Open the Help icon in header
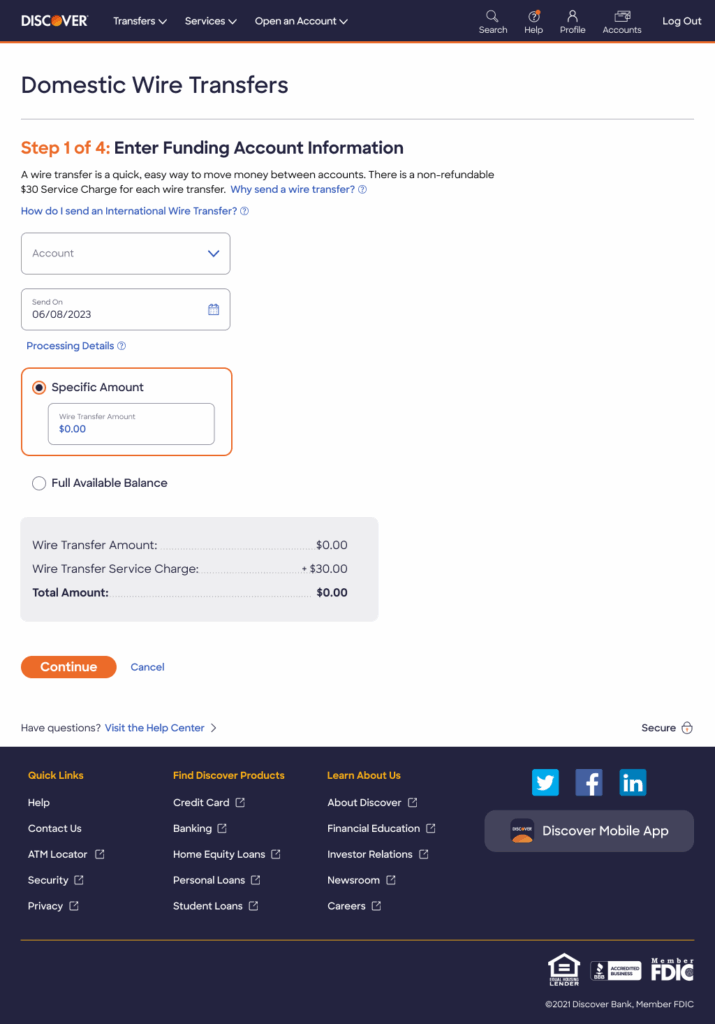This screenshot has height=1024, width=715. tap(534, 16)
